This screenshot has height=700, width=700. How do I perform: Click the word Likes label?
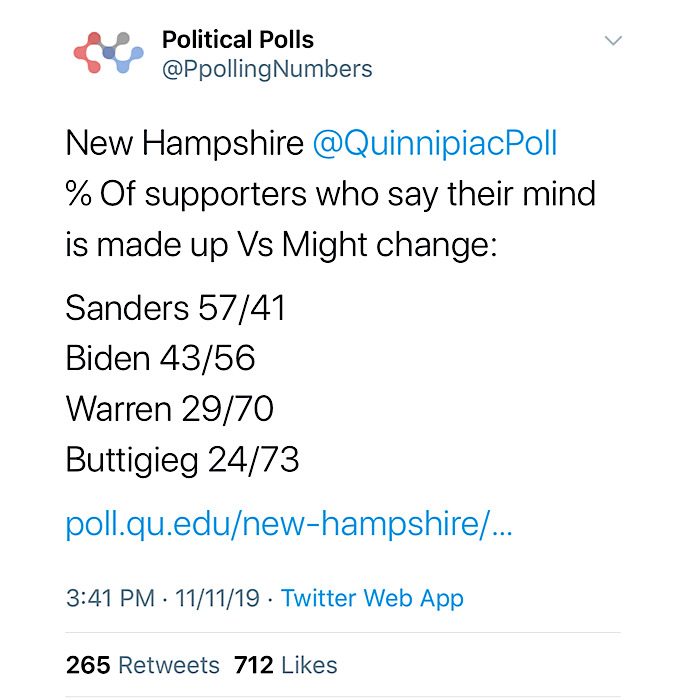click(x=309, y=665)
